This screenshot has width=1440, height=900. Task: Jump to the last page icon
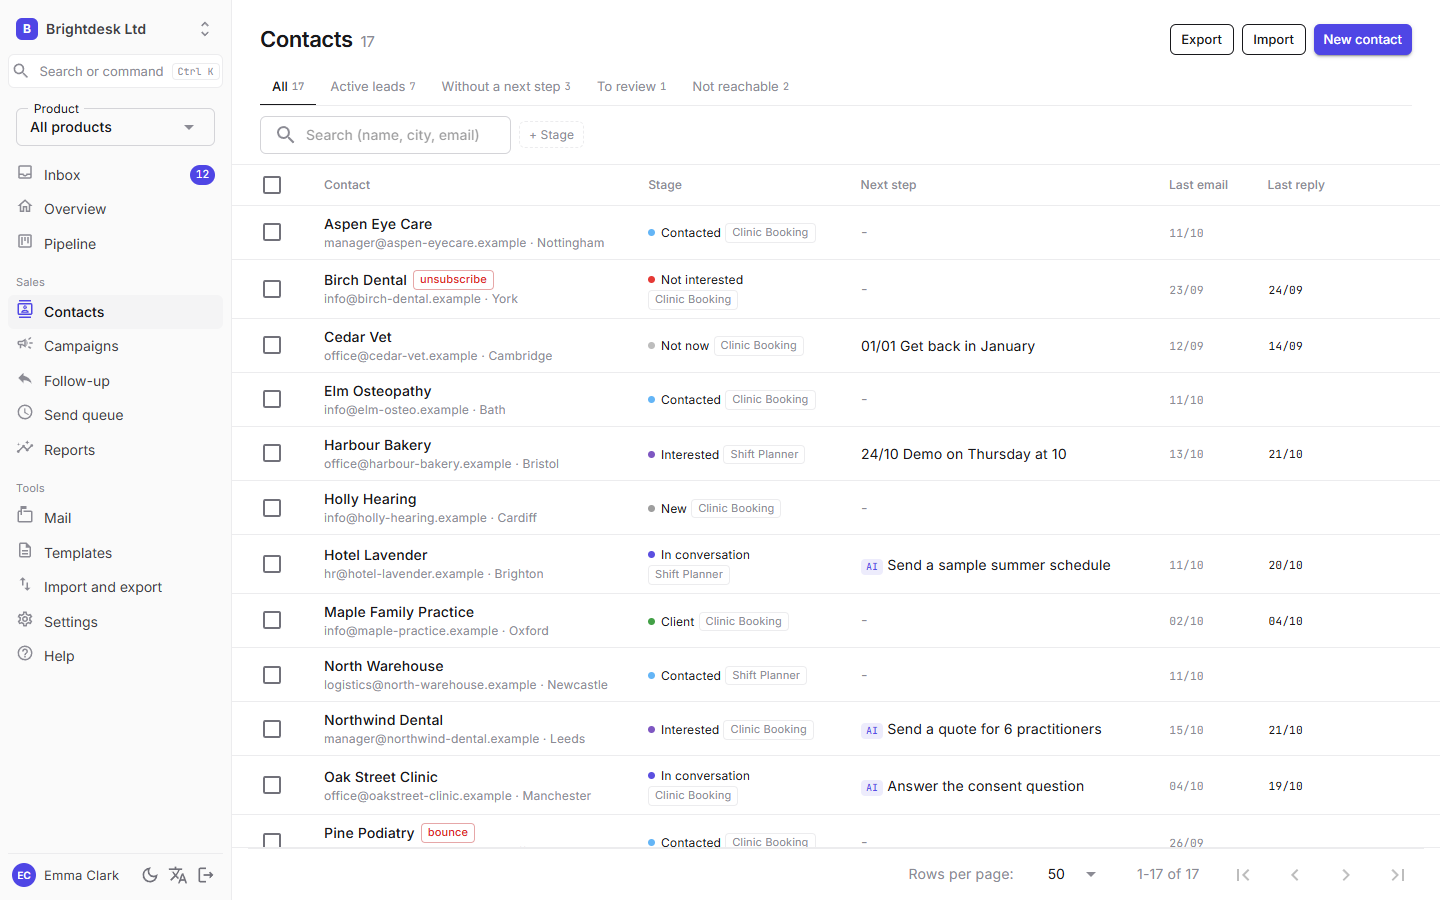(1397, 875)
